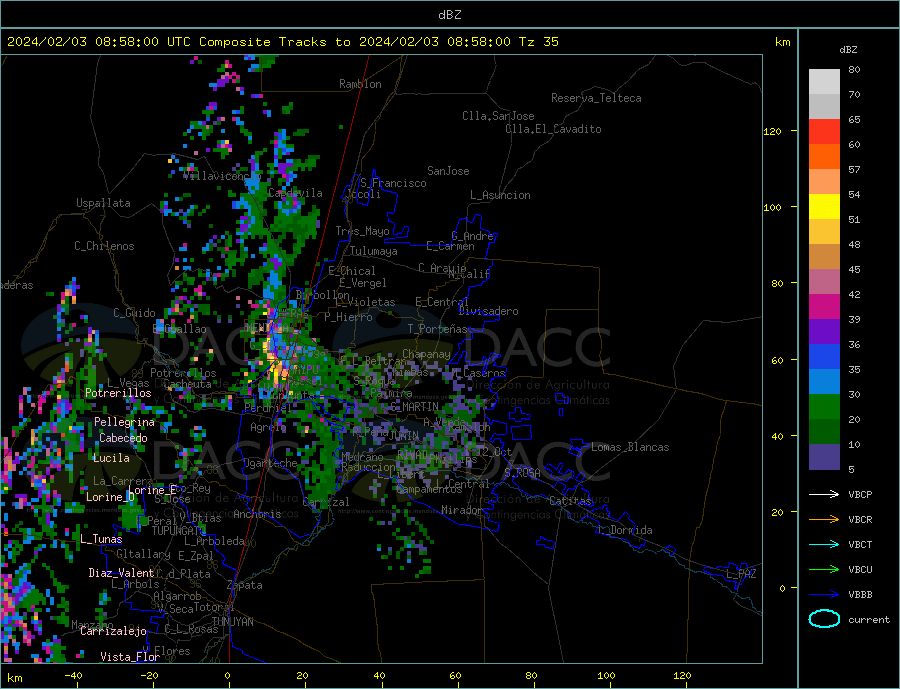Click the gray 70 dBZ color swatch
This screenshot has height=689, width=900.
(824, 107)
